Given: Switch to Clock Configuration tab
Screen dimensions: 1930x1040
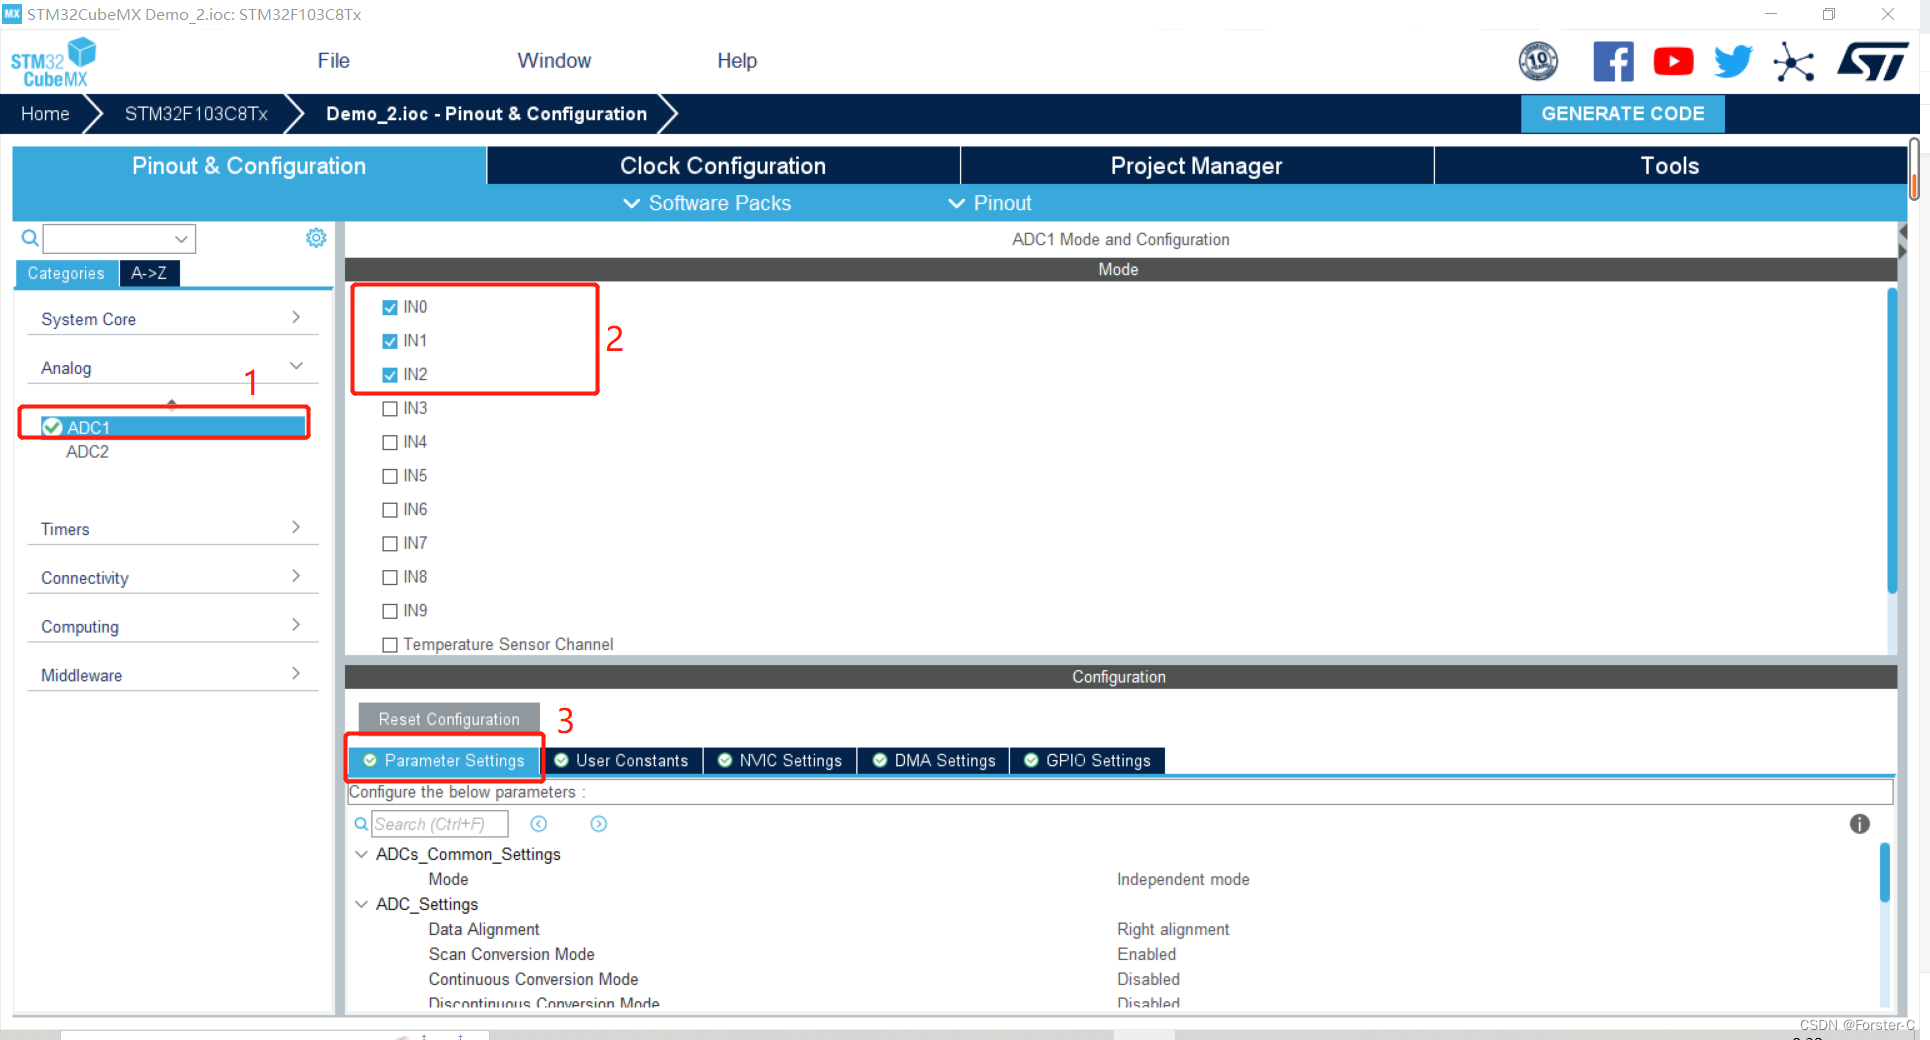Looking at the screenshot, I should click(x=723, y=166).
